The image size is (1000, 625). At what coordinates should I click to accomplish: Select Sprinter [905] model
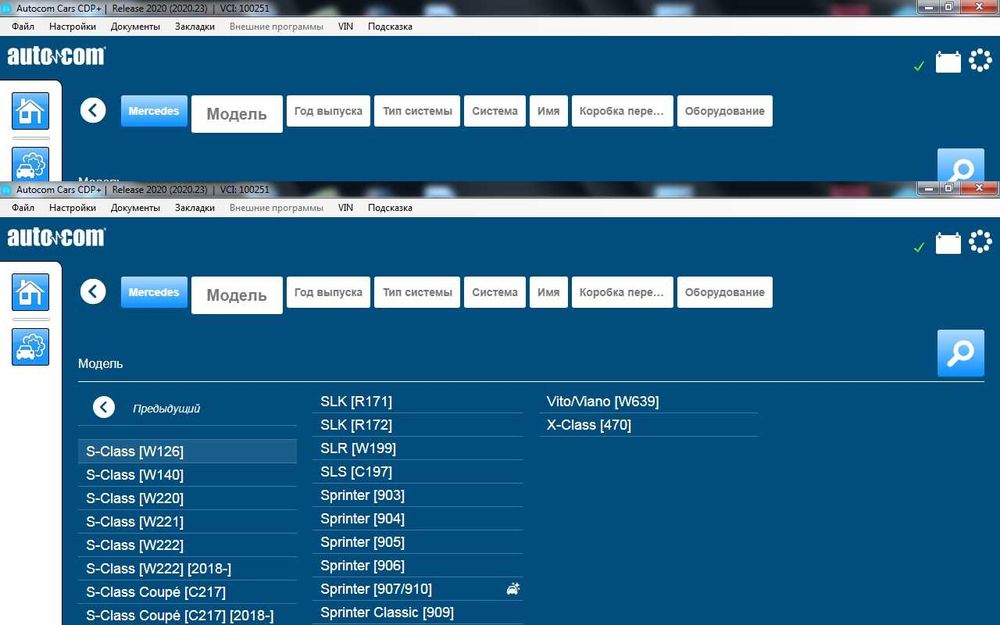pos(418,542)
